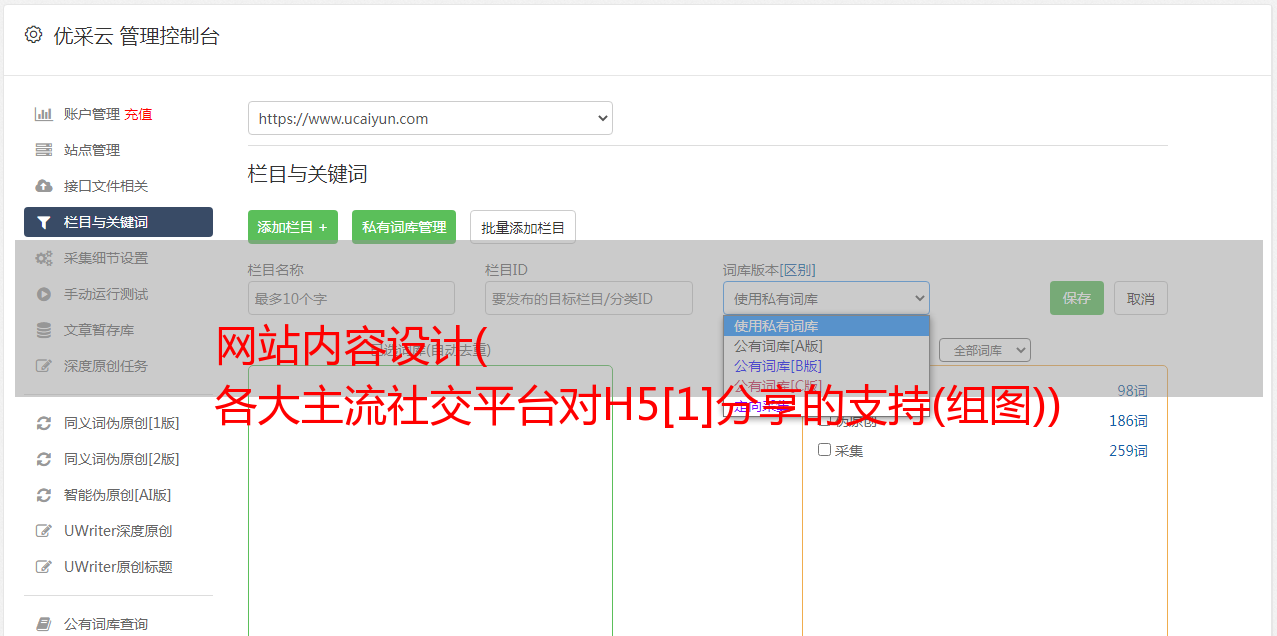This screenshot has height=636, width=1277.
Task: Open UWriter深度原创 tool
Action: [118, 531]
